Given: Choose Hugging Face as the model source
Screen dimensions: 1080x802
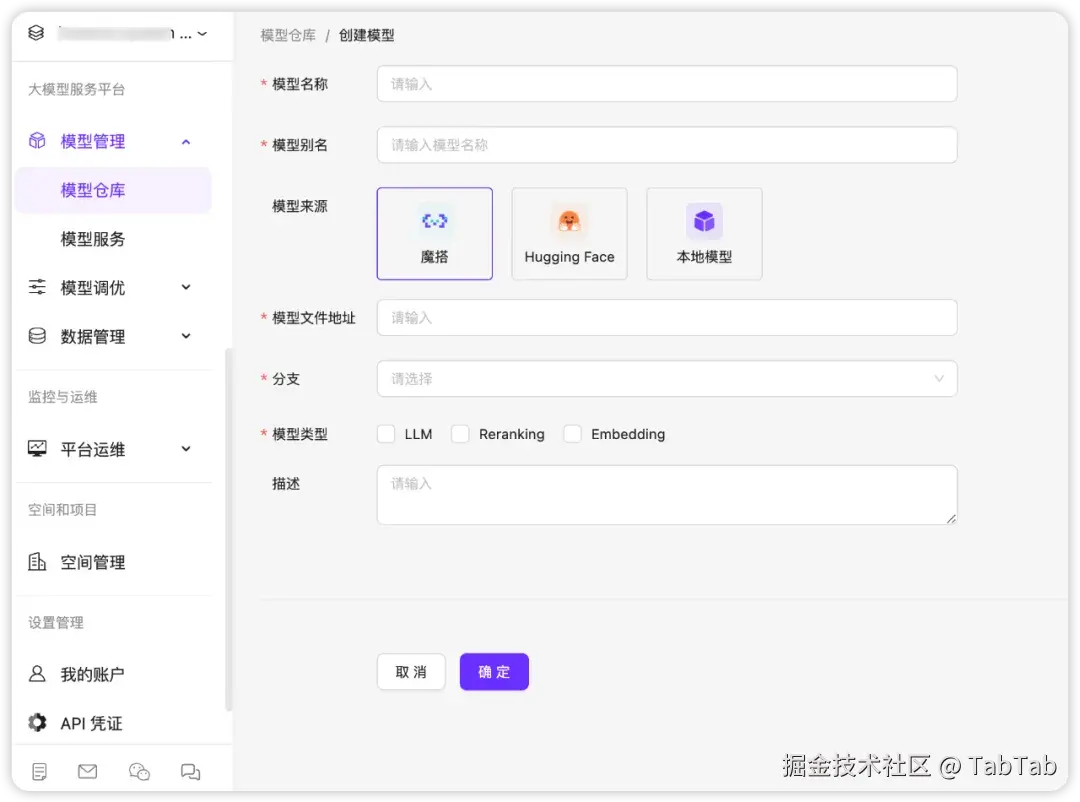Looking at the screenshot, I should click(569, 233).
